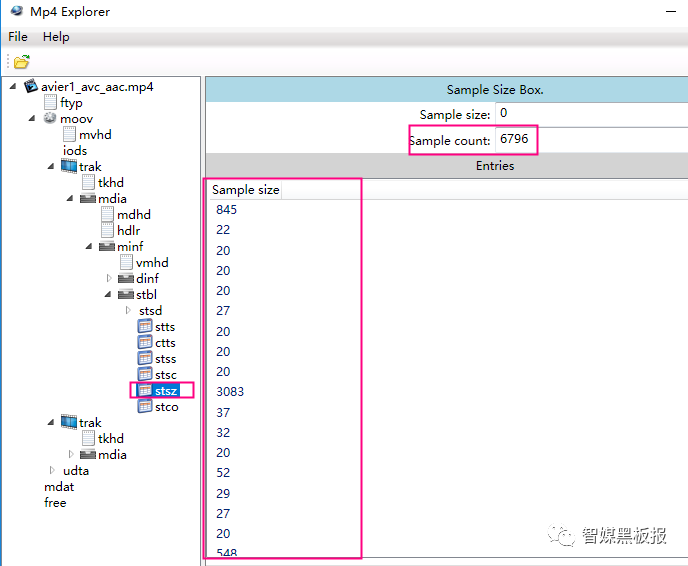Expand the mdia node under second trak
This screenshot has width=688, height=566.
pyautogui.click(x=71, y=454)
